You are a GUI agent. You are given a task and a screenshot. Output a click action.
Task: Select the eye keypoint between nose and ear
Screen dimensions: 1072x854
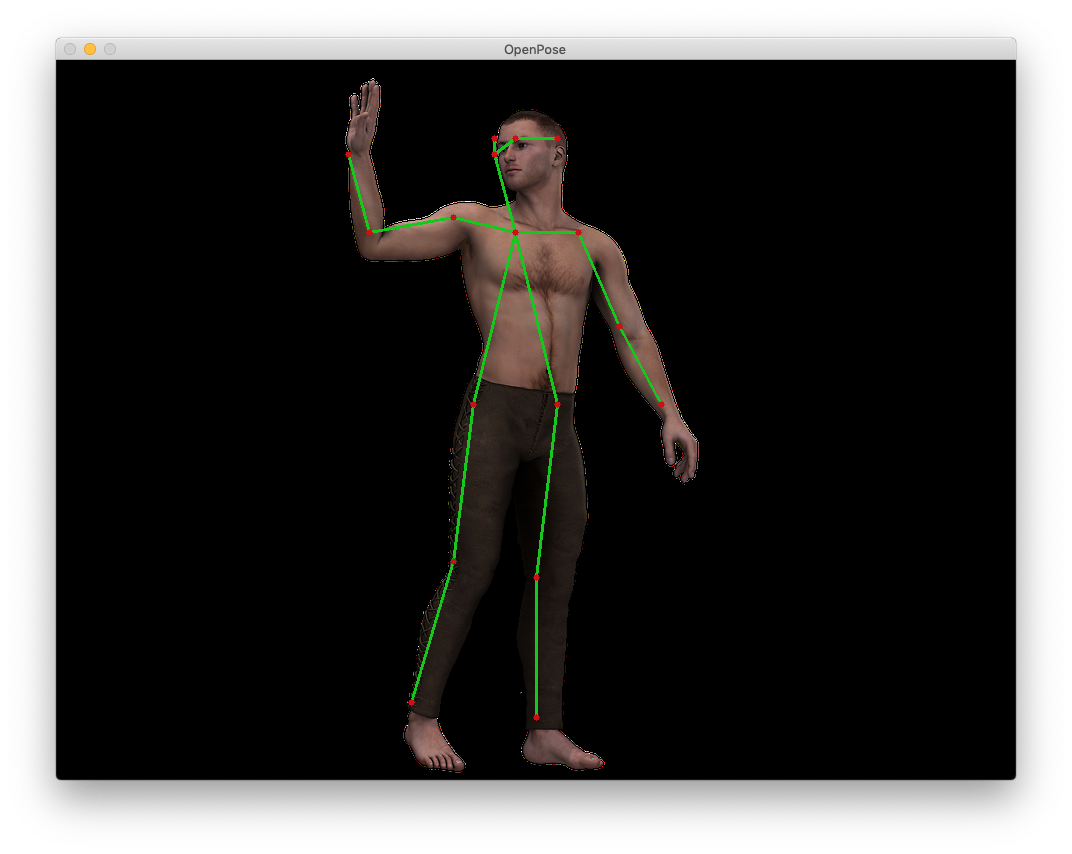pos(515,139)
